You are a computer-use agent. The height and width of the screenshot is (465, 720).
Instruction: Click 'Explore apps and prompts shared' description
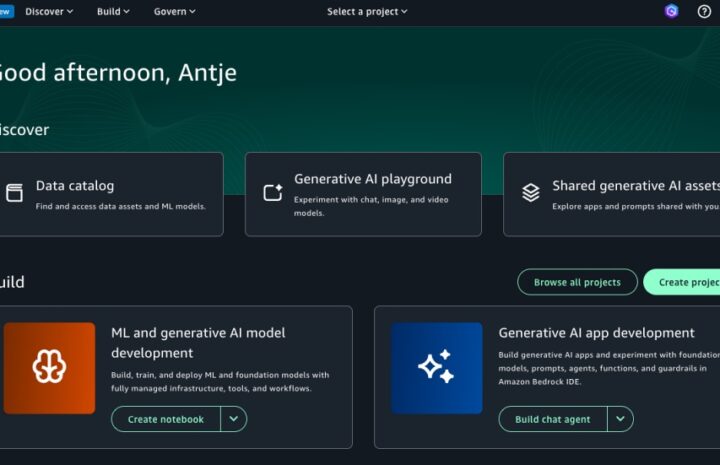pyautogui.click(x=636, y=207)
